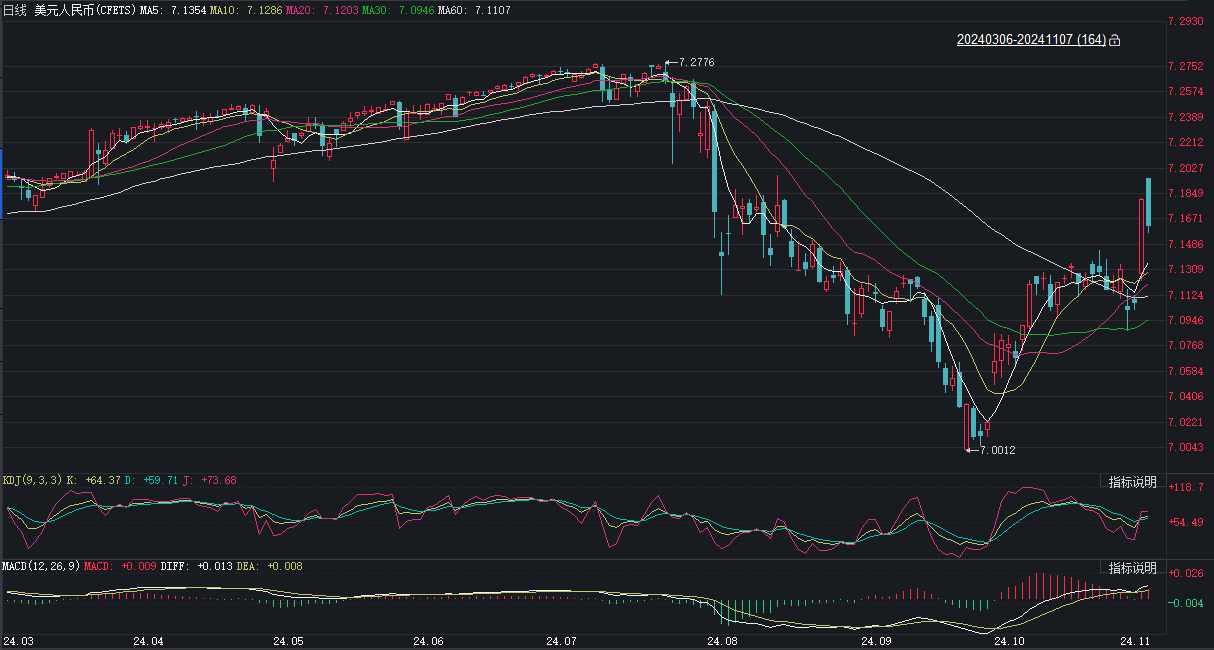
Task: Select the MA5 moving average label
Action: [x=150, y=9]
